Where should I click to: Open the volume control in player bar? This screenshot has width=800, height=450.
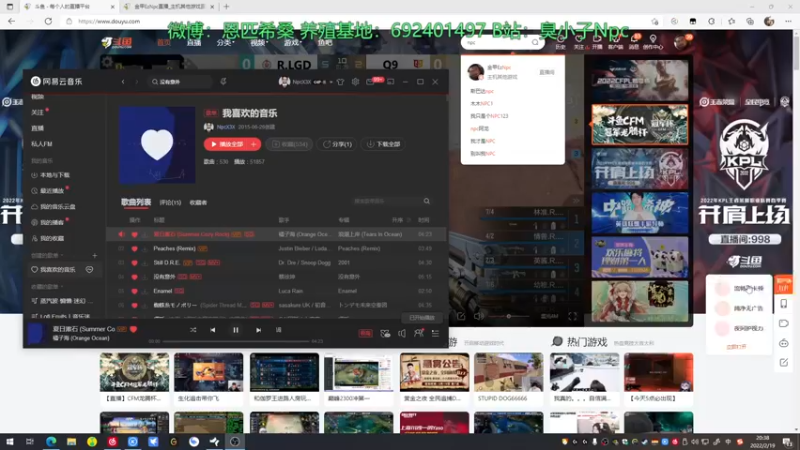402,333
